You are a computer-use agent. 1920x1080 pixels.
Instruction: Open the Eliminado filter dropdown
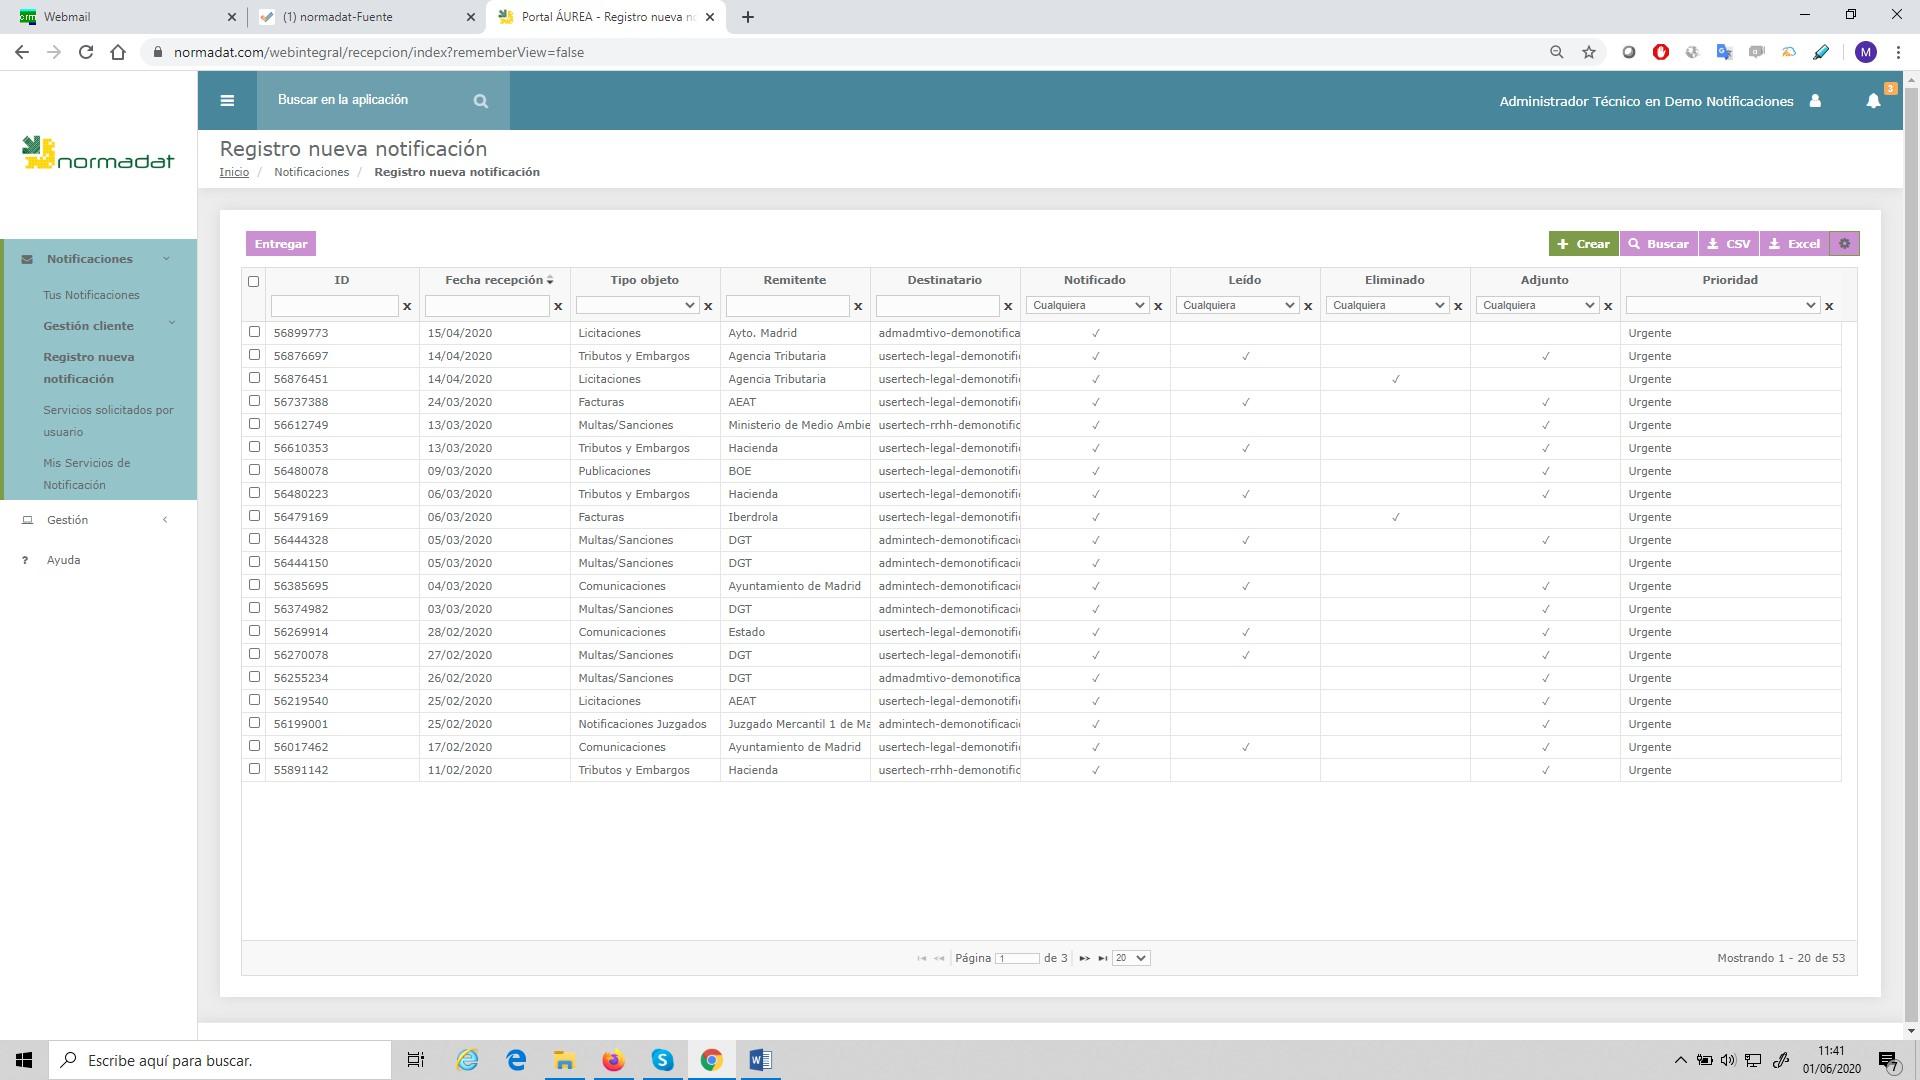[x=1387, y=305]
